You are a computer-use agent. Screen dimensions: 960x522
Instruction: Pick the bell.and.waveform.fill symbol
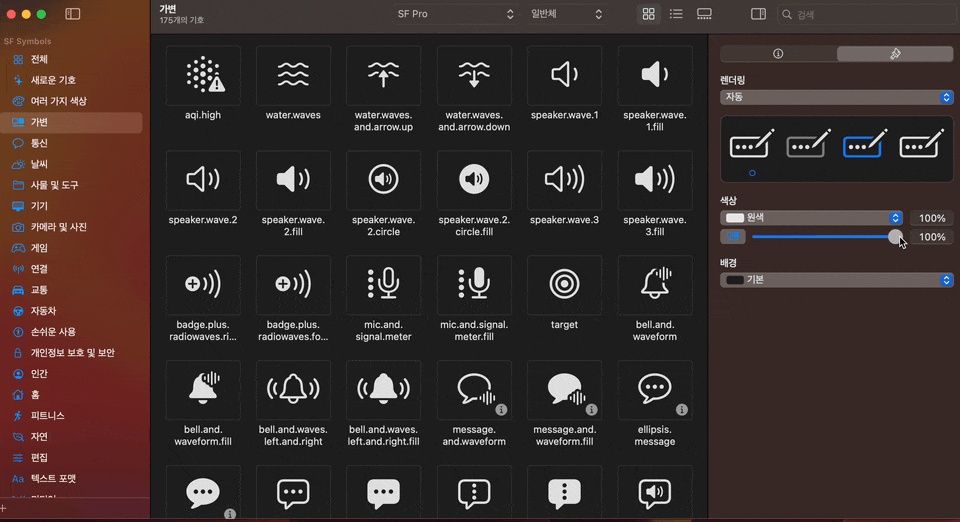coord(203,389)
